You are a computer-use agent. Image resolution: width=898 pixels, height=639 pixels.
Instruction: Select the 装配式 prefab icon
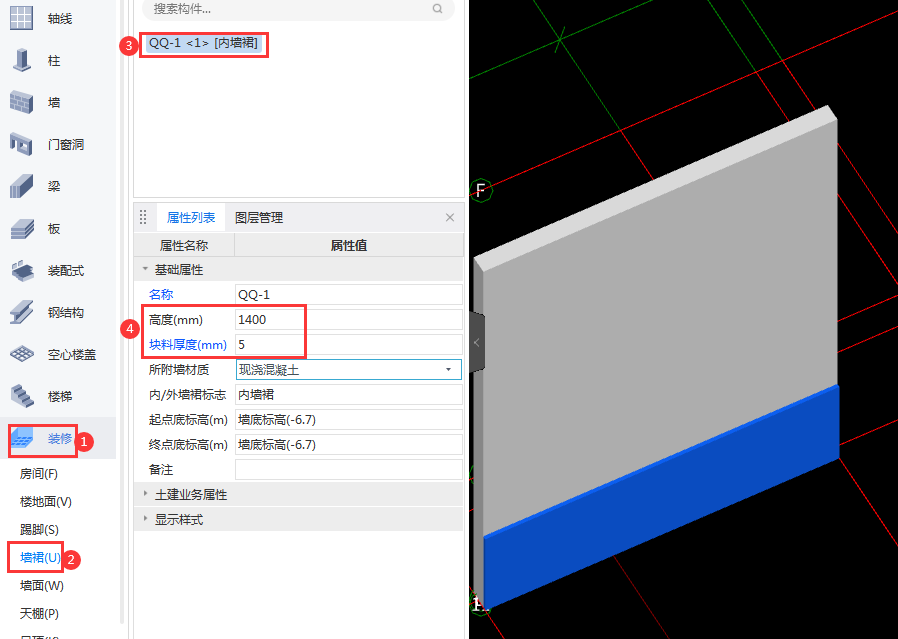(21, 270)
